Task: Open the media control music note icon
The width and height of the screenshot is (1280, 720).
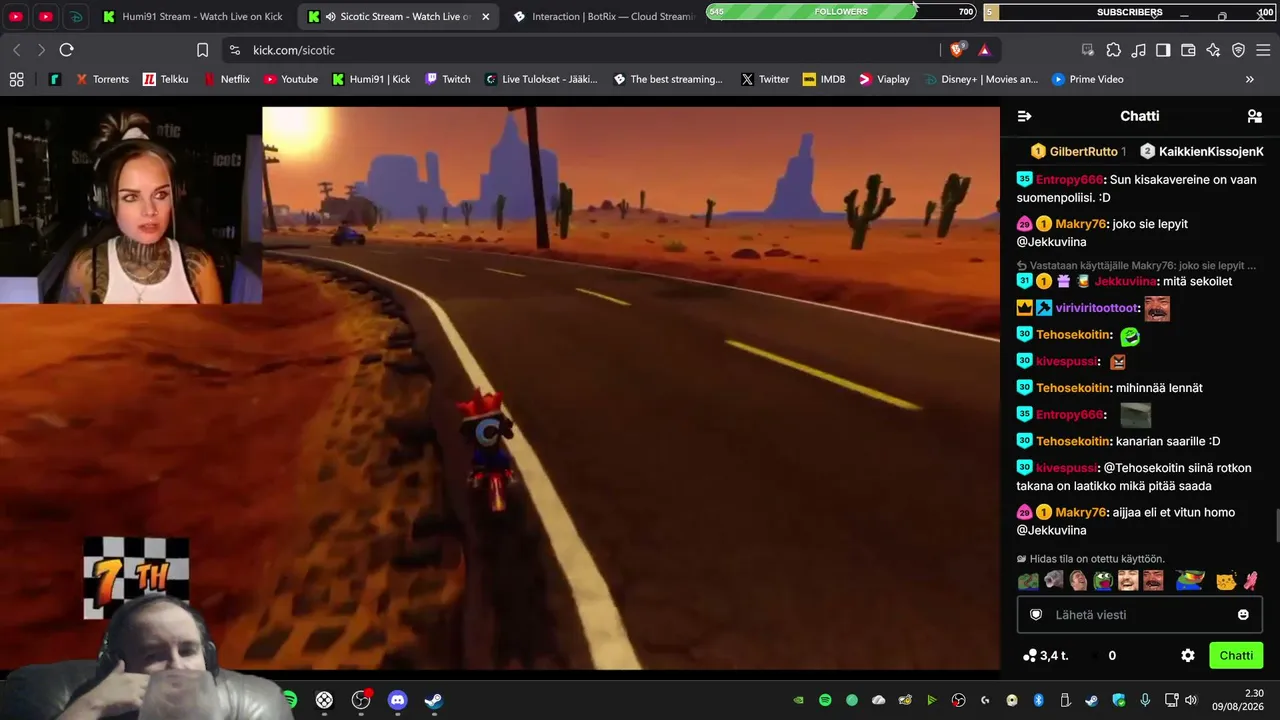Action: (x=1138, y=50)
